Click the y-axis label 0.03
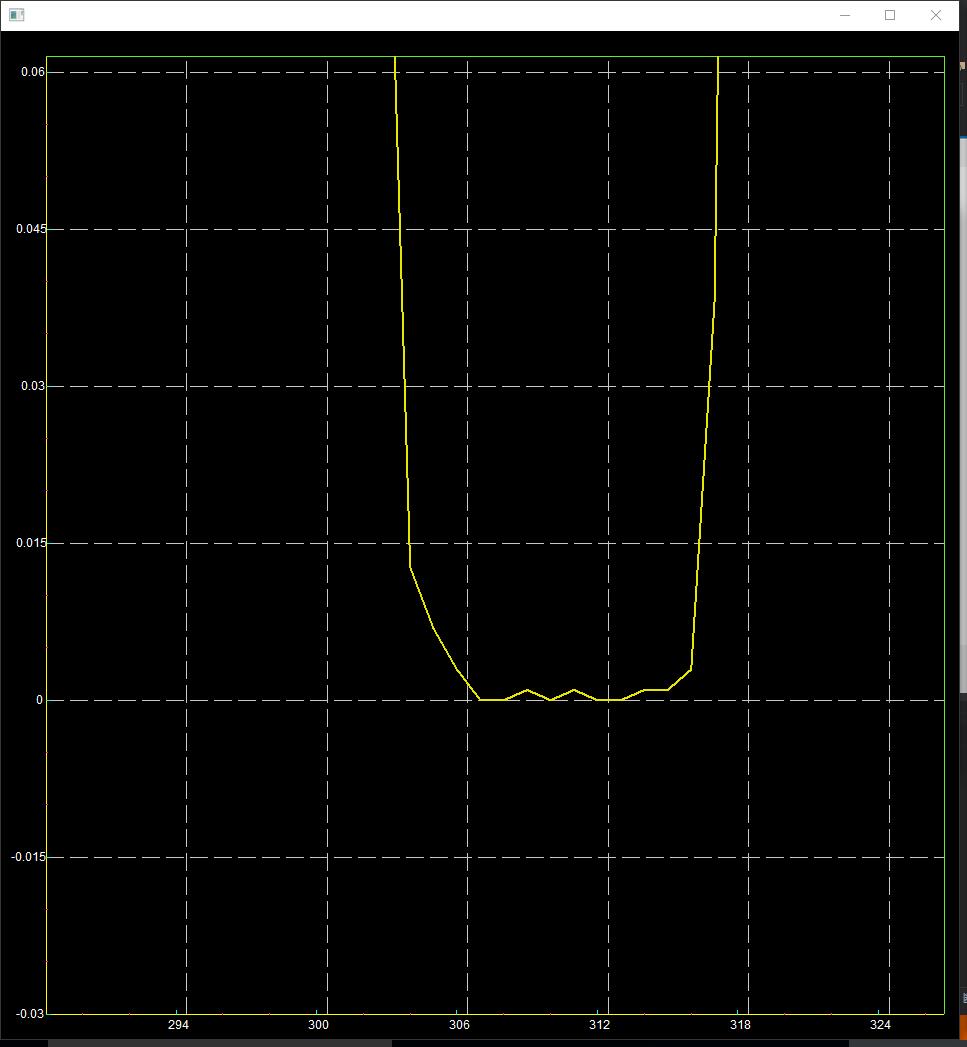 (x=33, y=385)
